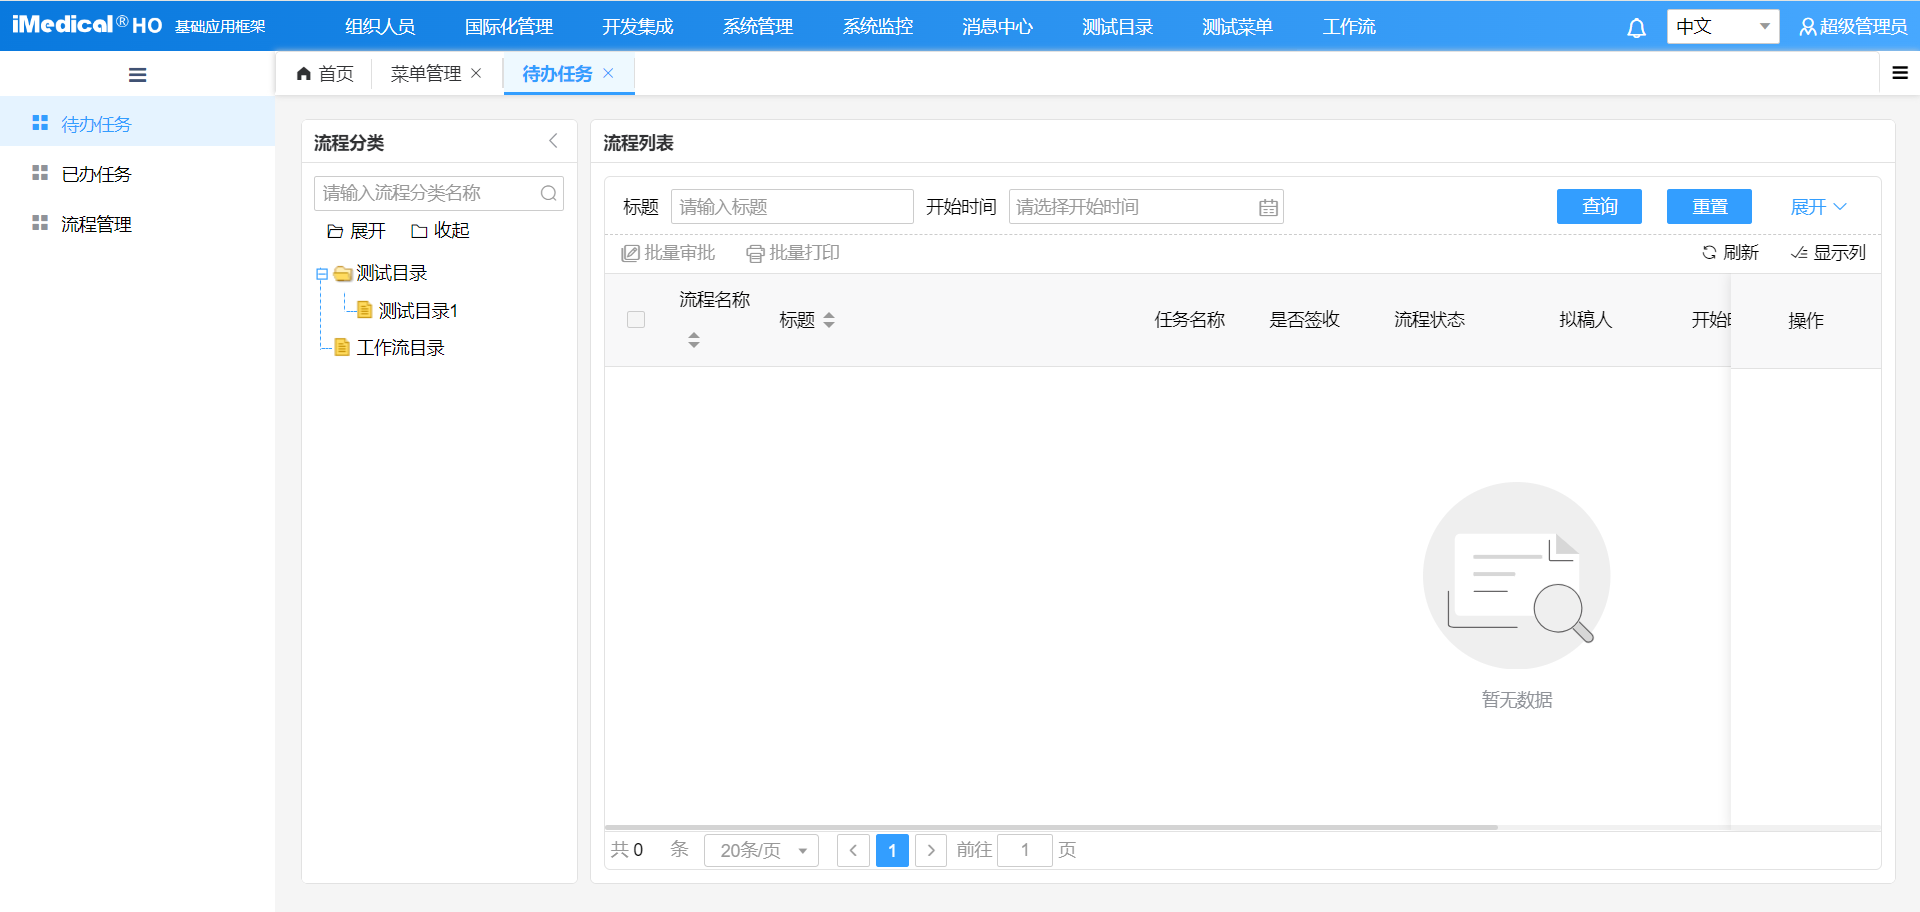Close the 待办任务 tab

pos(608,73)
